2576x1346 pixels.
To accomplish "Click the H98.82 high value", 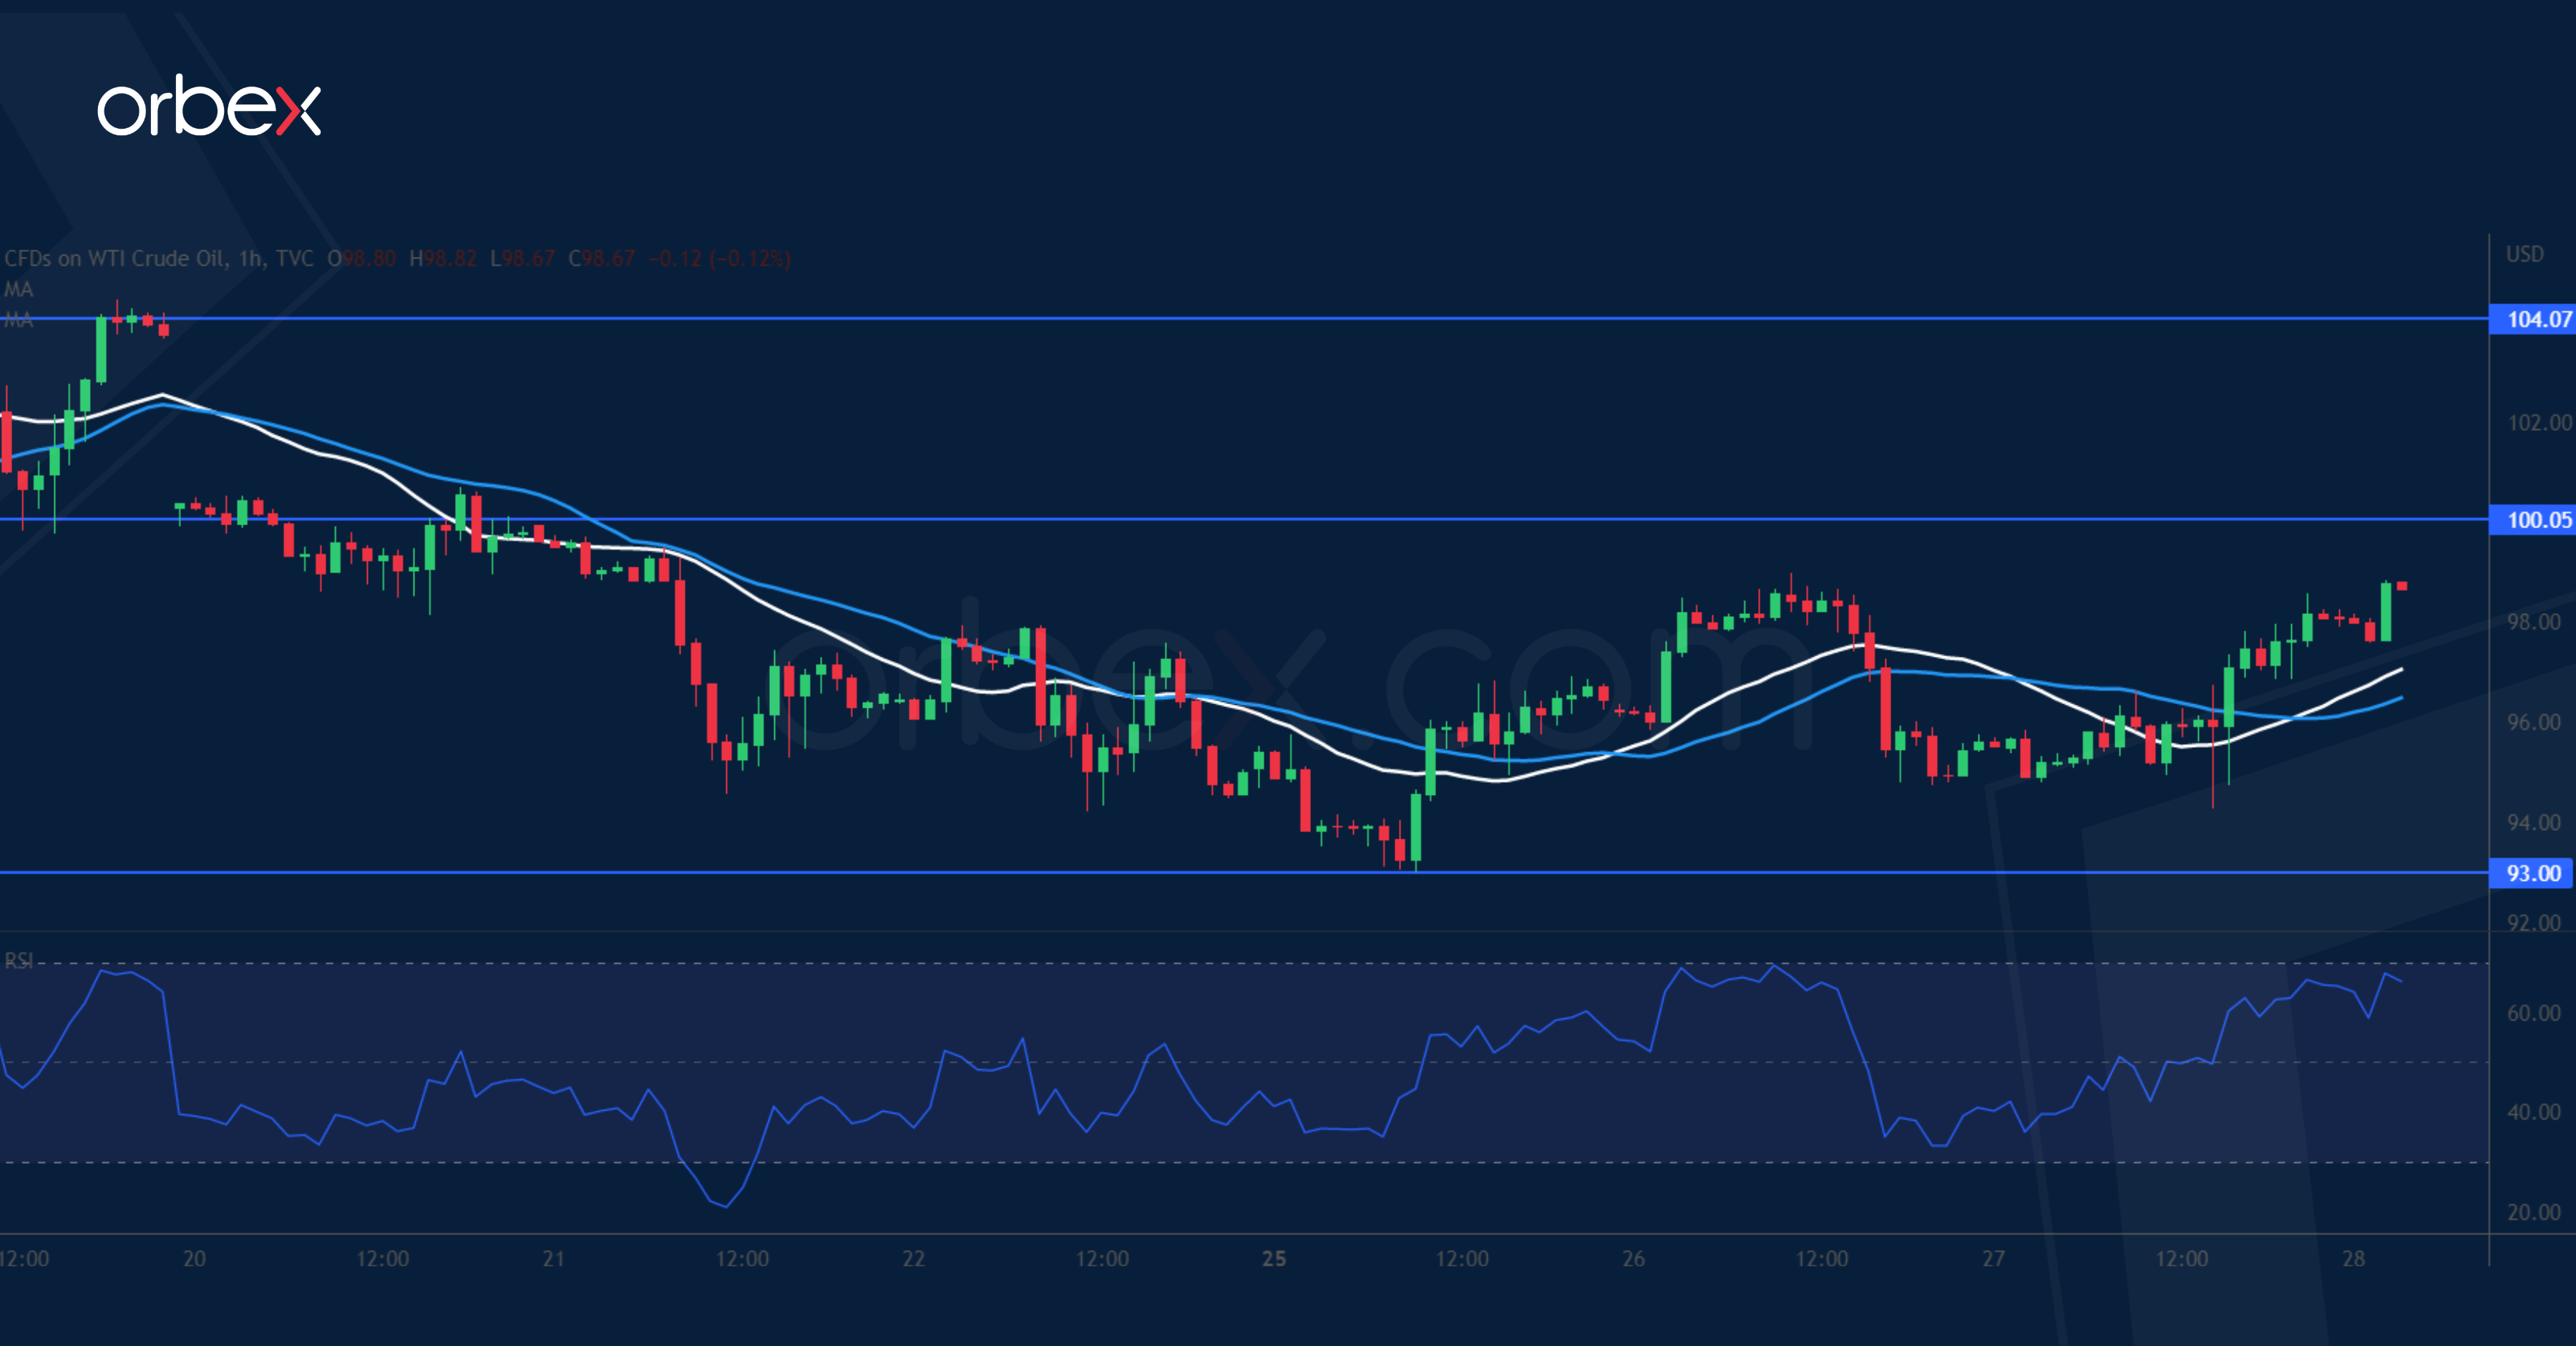I will pos(443,259).
